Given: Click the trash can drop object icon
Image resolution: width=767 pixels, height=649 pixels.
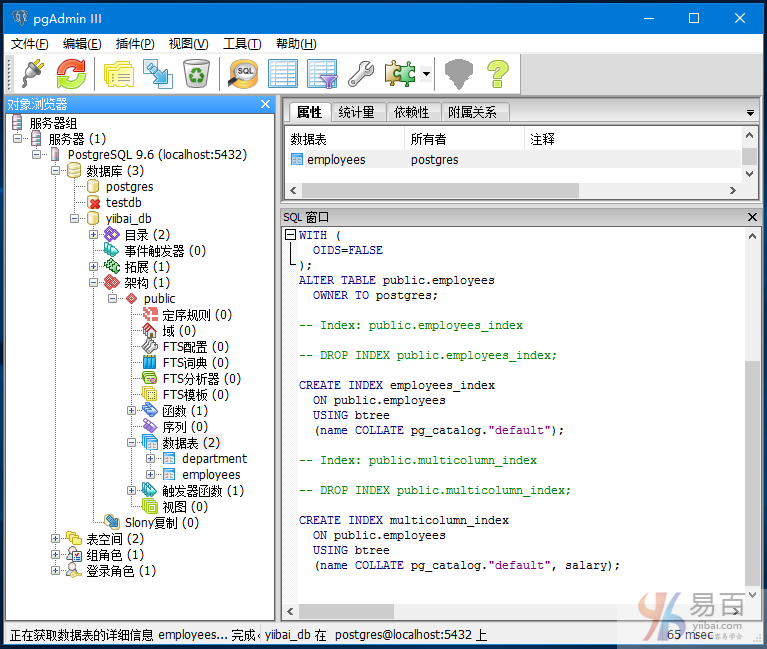Looking at the screenshot, I should point(195,73).
